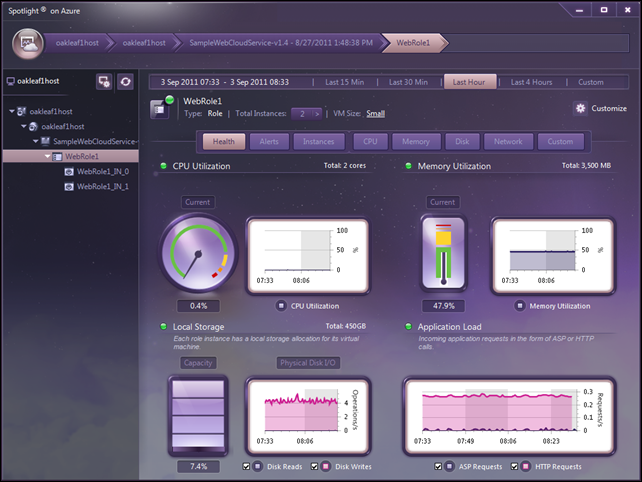The image size is (642, 482).
Task: Switch to the Disk tab
Action: point(462,142)
